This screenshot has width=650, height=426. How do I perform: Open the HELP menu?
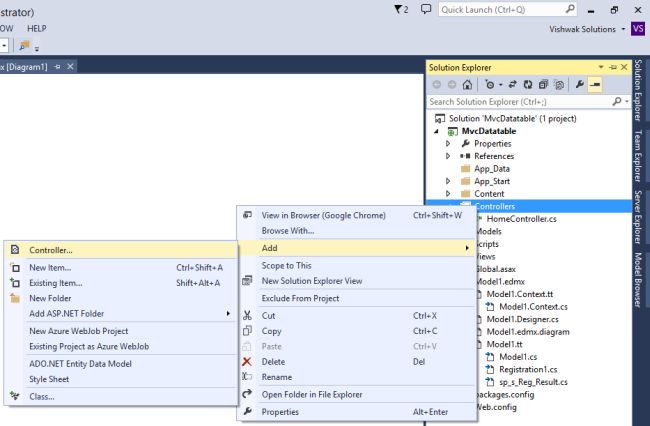[x=36, y=29]
